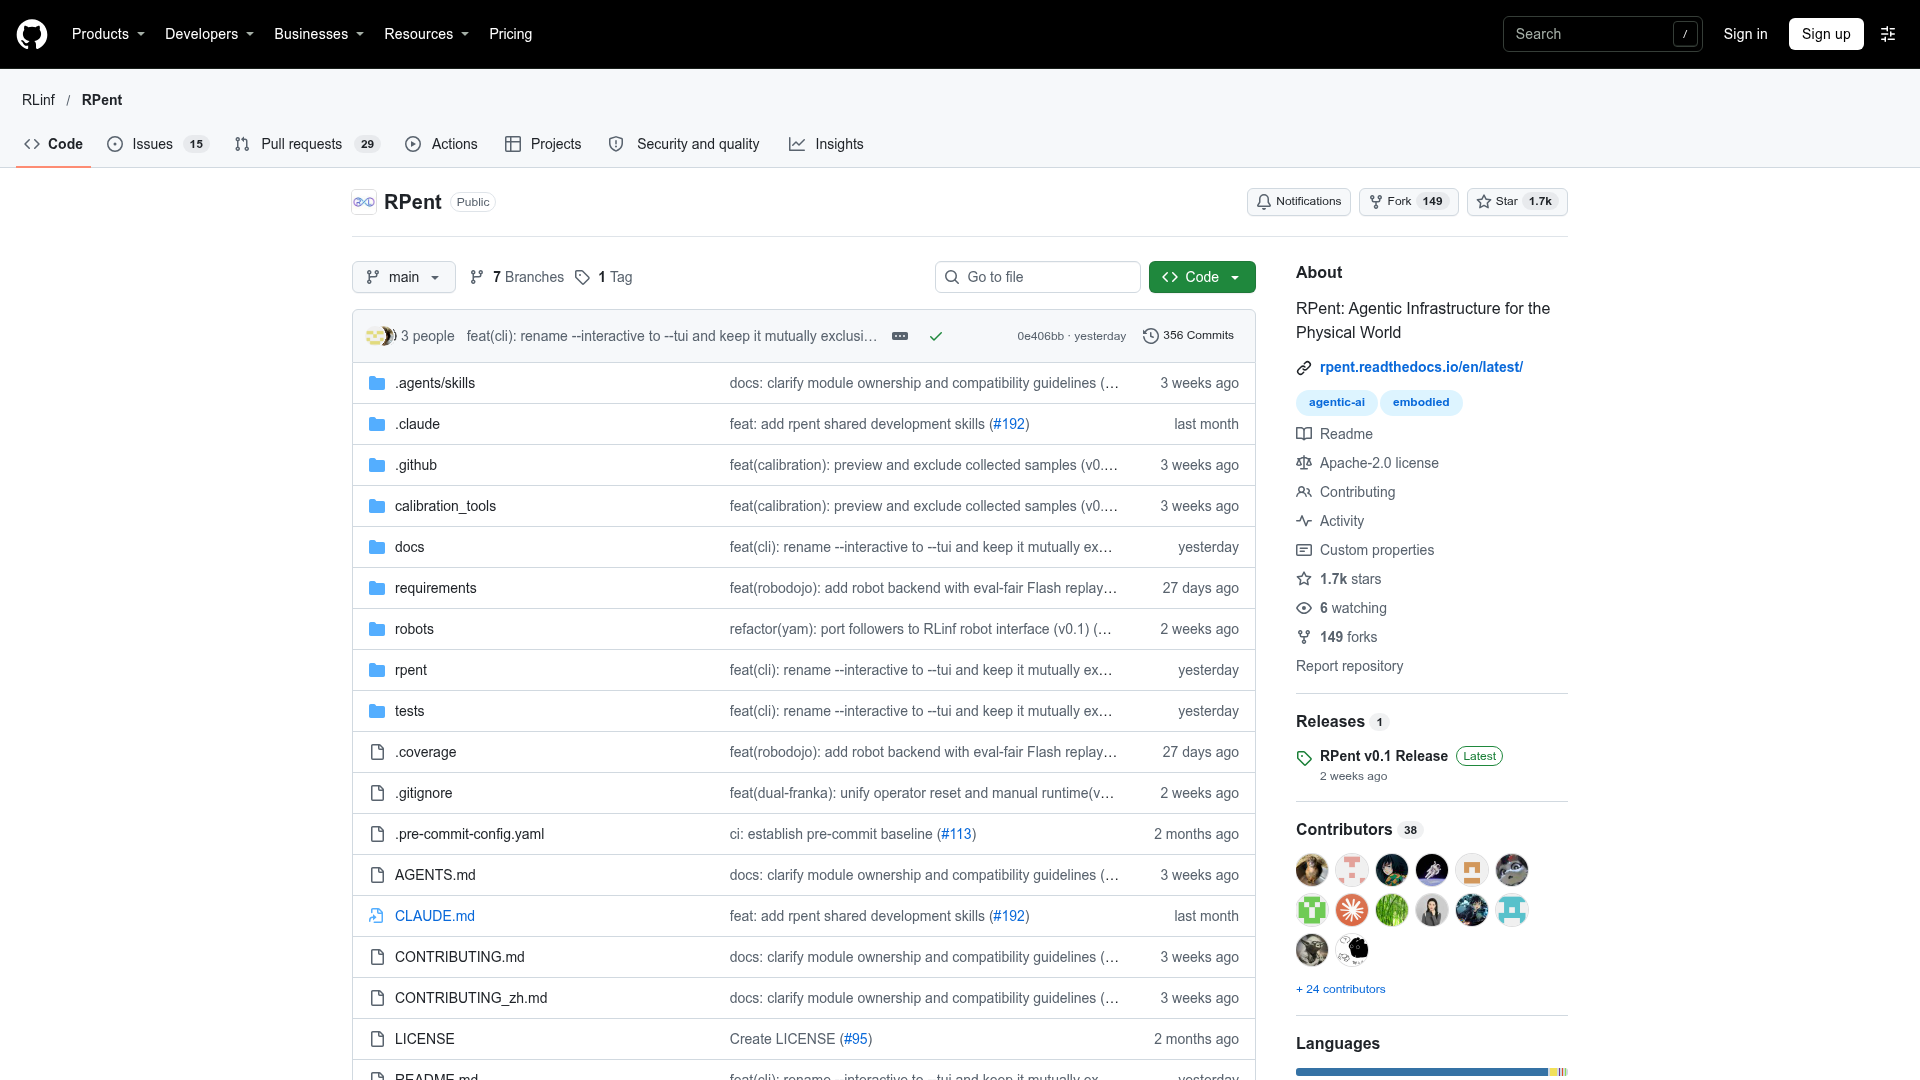This screenshot has height=1080, width=1920.
Task: Click the Pricing menu item
Action: (x=511, y=34)
